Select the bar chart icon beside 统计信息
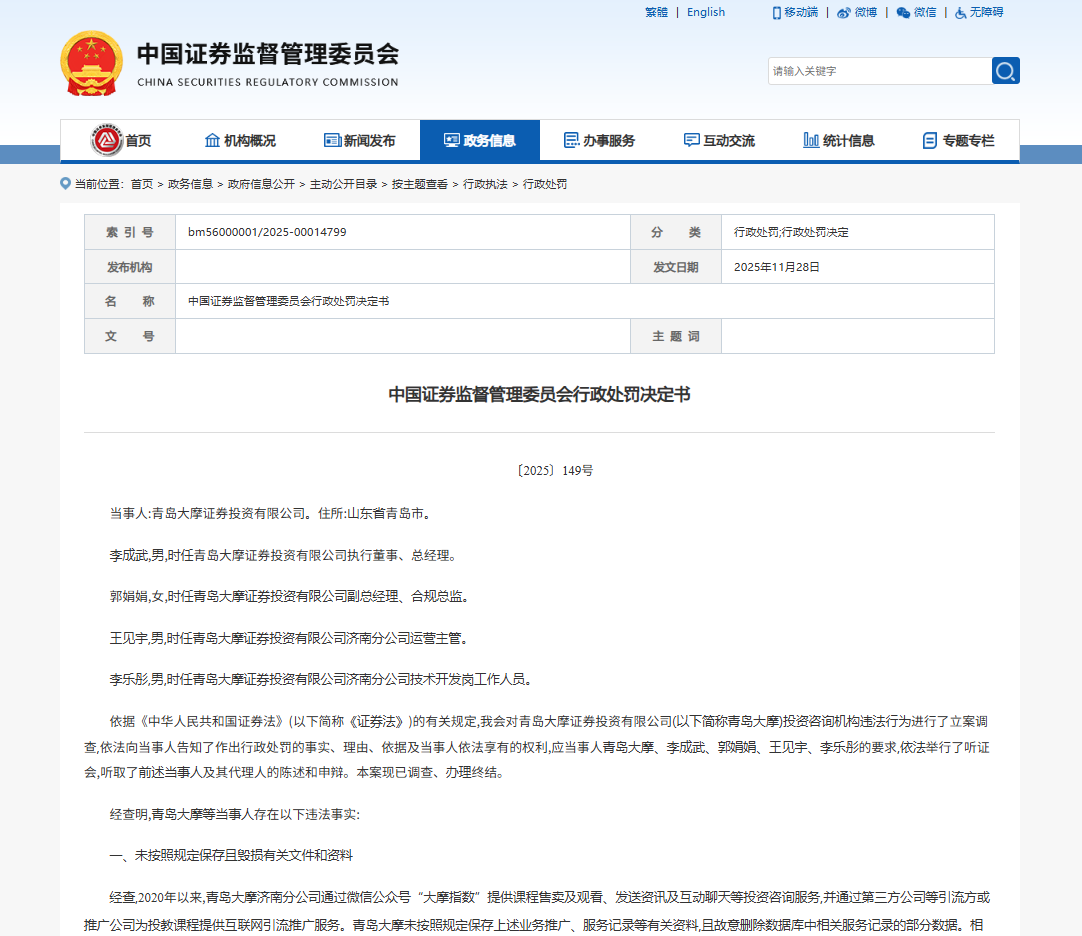This screenshot has height=936, width=1082. click(810, 140)
